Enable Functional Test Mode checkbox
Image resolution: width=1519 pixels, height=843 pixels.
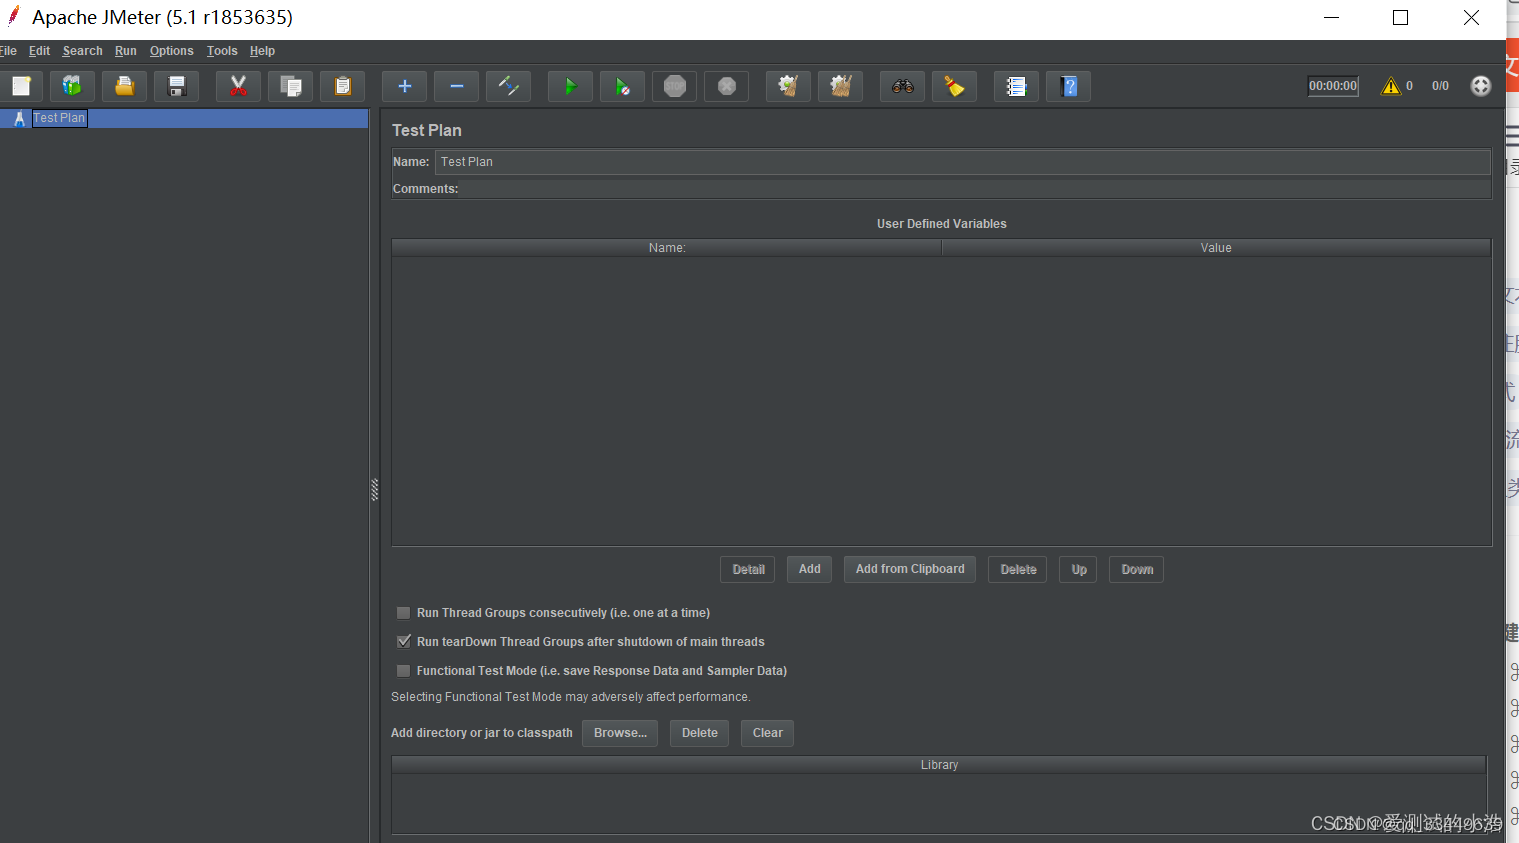click(x=404, y=671)
